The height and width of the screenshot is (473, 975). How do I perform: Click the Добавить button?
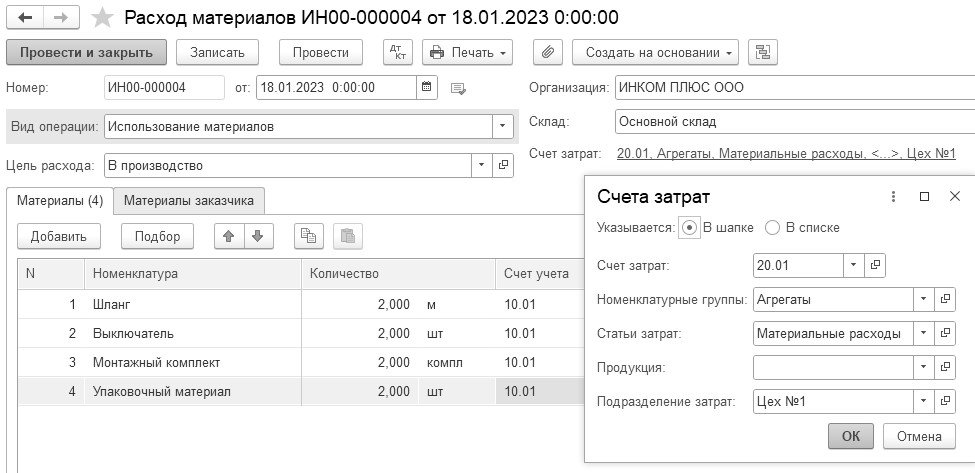pos(59,236)
